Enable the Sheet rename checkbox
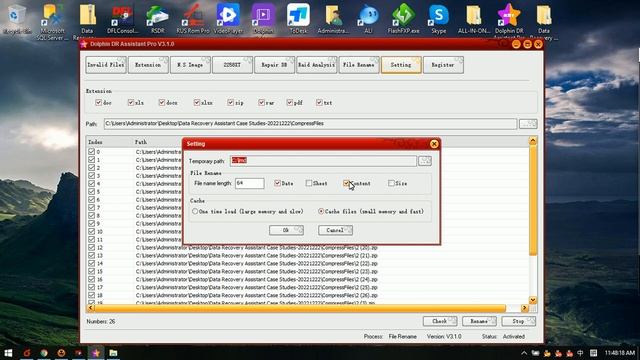Viewport: 640px width, 360px height. [x=309, y=183]
